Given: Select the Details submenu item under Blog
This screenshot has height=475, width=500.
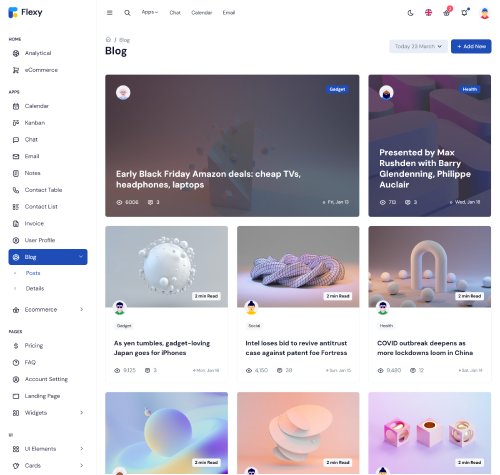Looking at the screenshot, I should pos(35,288).
